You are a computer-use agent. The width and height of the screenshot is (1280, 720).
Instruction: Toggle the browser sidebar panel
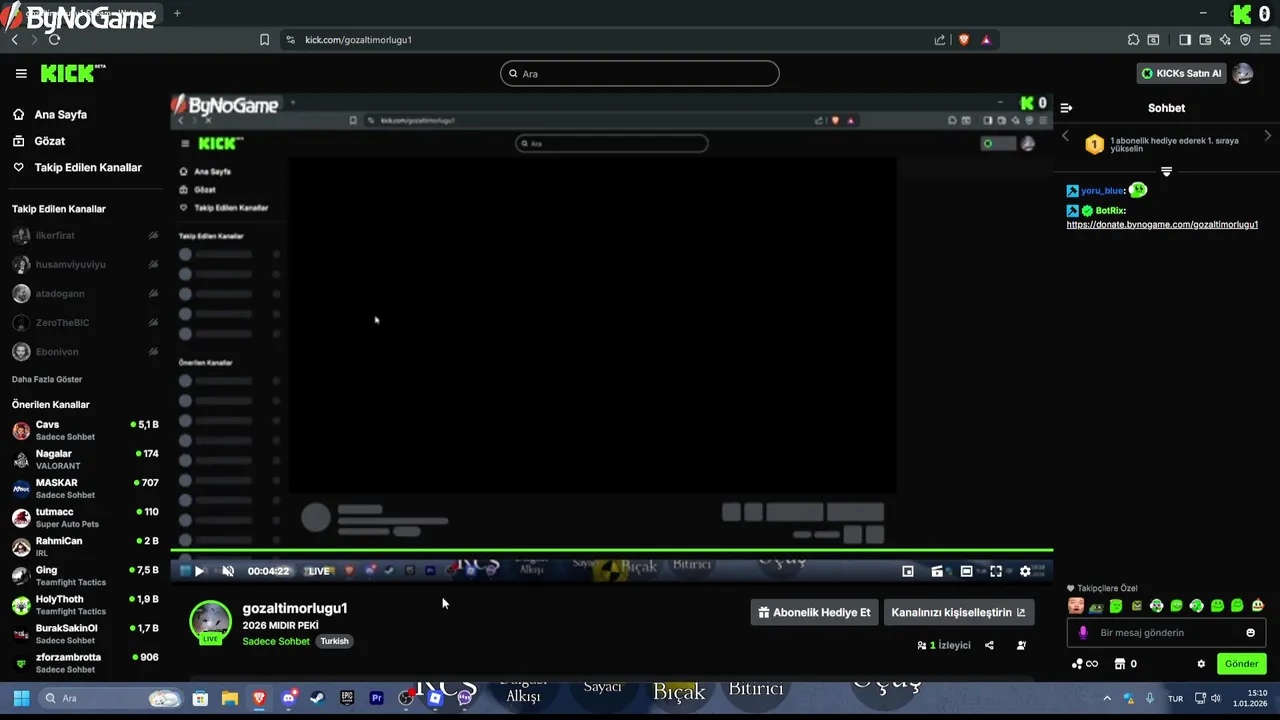1185,40
